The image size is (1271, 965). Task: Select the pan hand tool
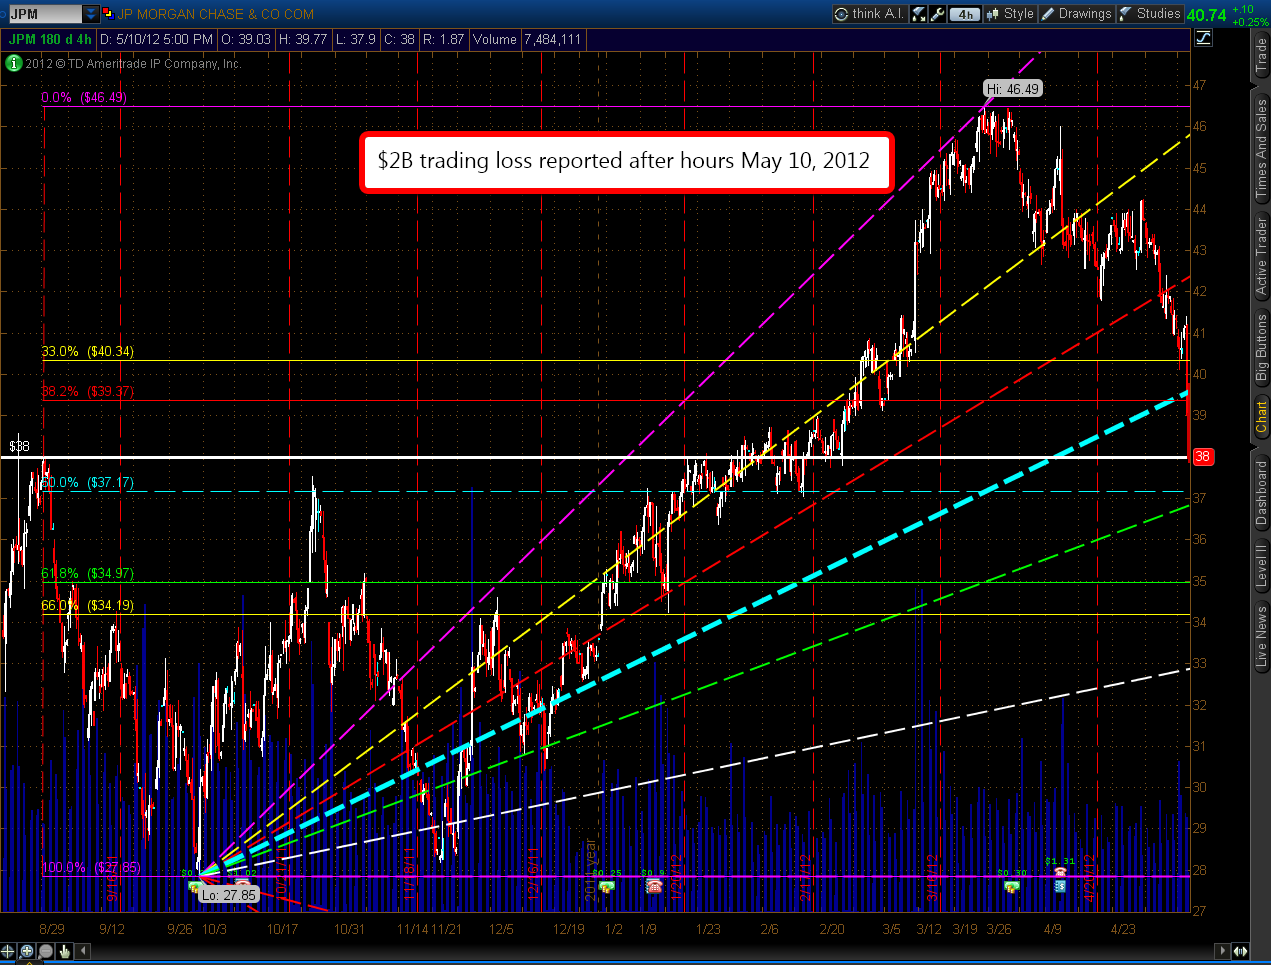point(64,951)
